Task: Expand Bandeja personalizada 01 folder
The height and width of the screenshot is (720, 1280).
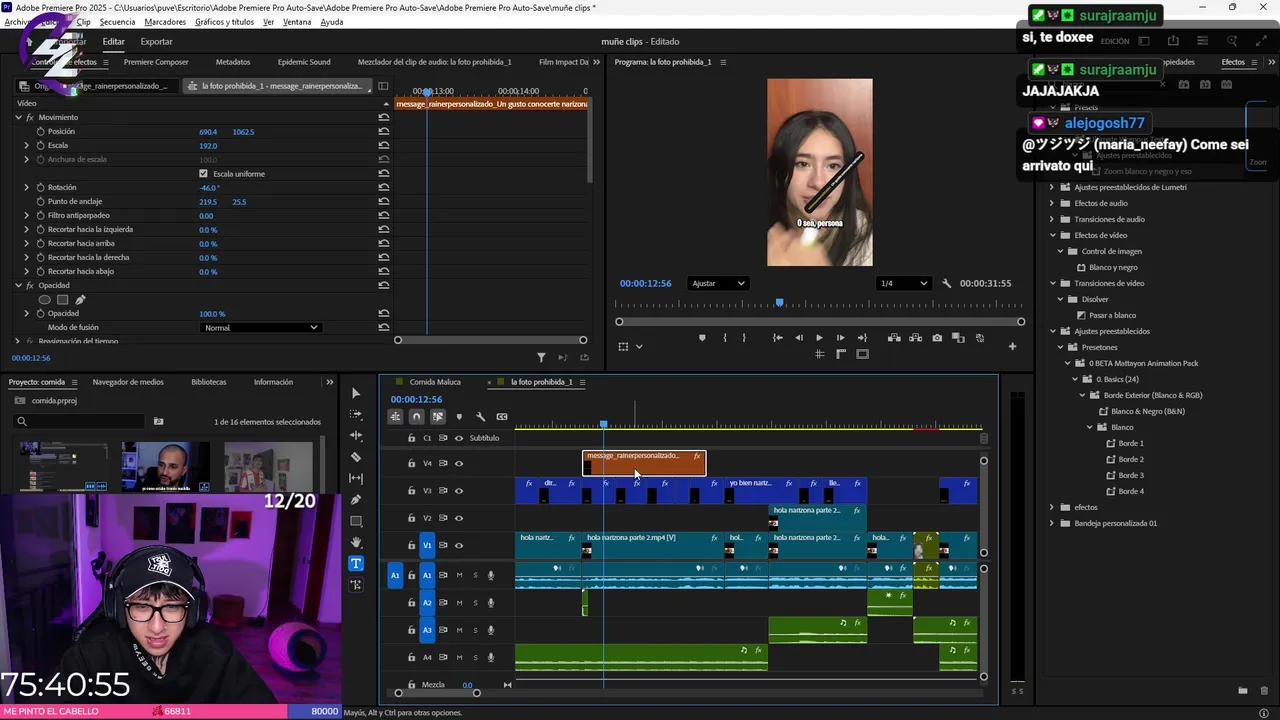Action: click(x=1052, y=523)
